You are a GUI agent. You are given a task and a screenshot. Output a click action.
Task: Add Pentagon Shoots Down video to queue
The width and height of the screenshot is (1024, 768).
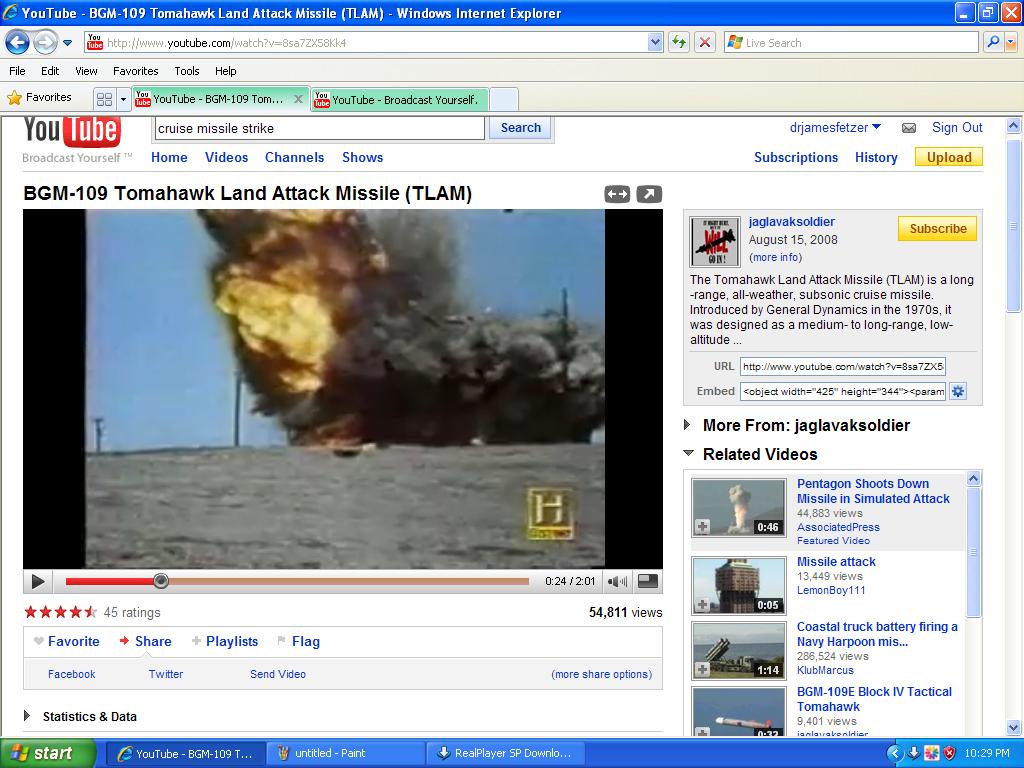pyautogui.click(x=703, y=526)
